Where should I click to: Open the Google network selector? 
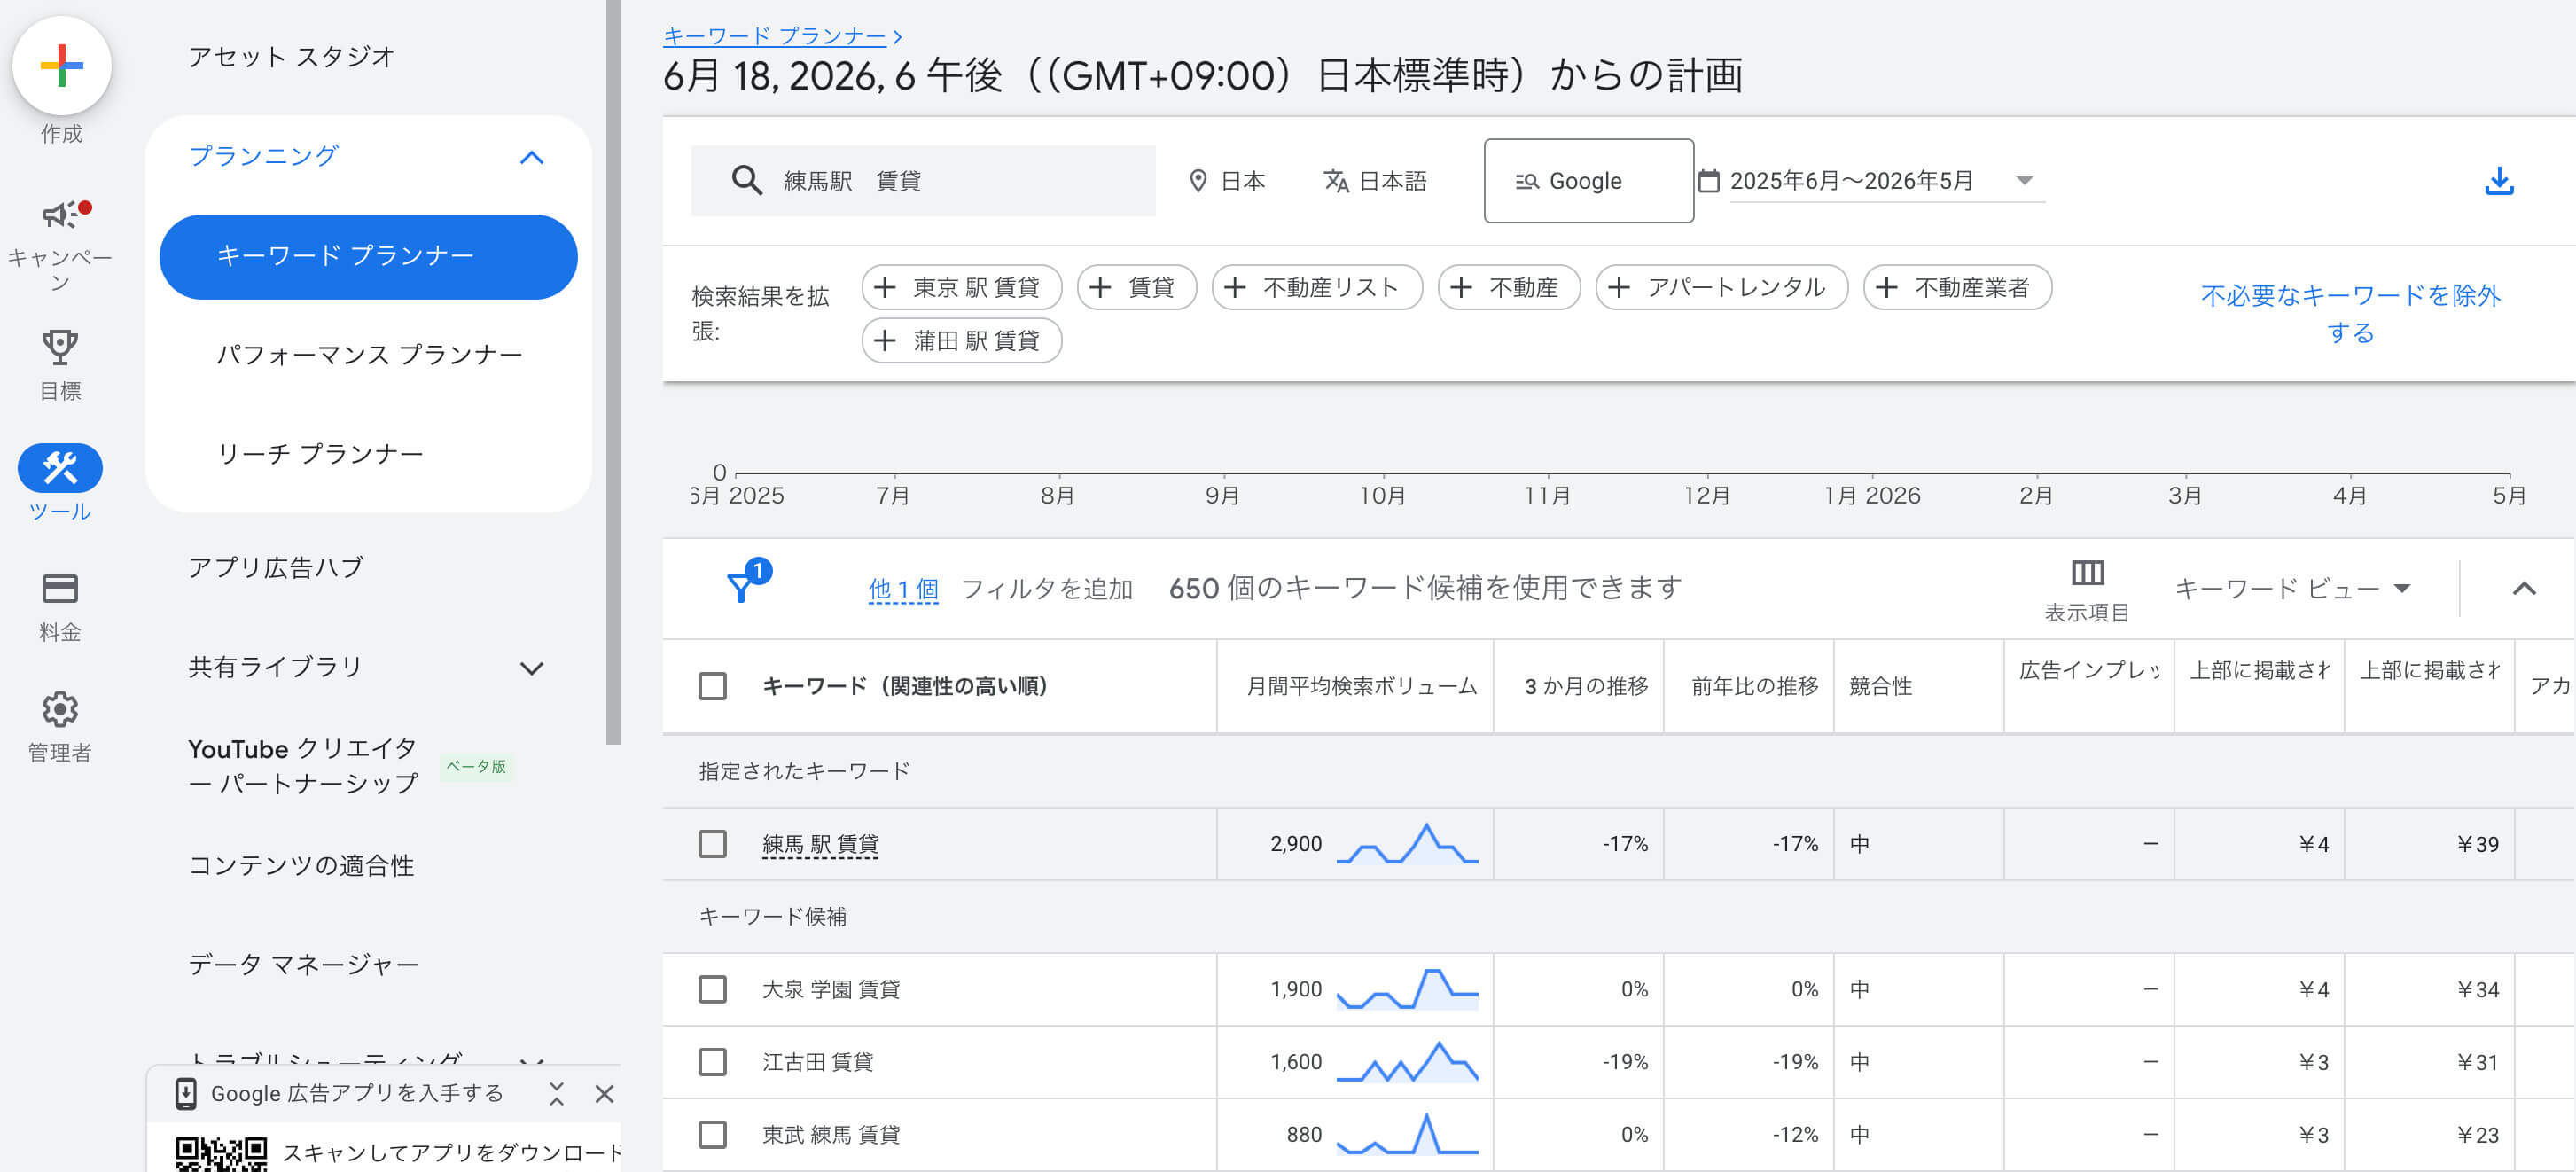1588,181
